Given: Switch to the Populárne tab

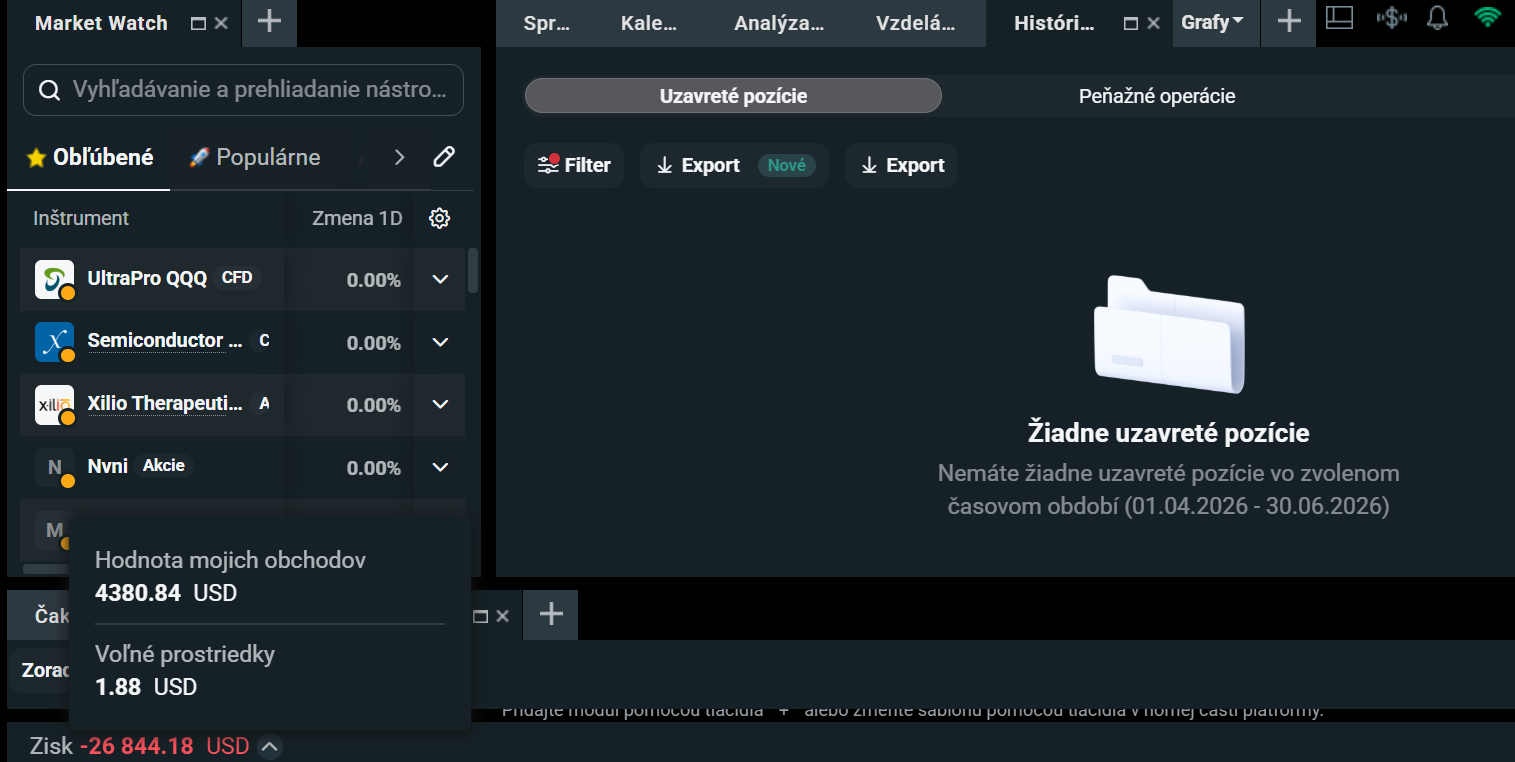Looking at the screenshot, I should coord(255,157).
